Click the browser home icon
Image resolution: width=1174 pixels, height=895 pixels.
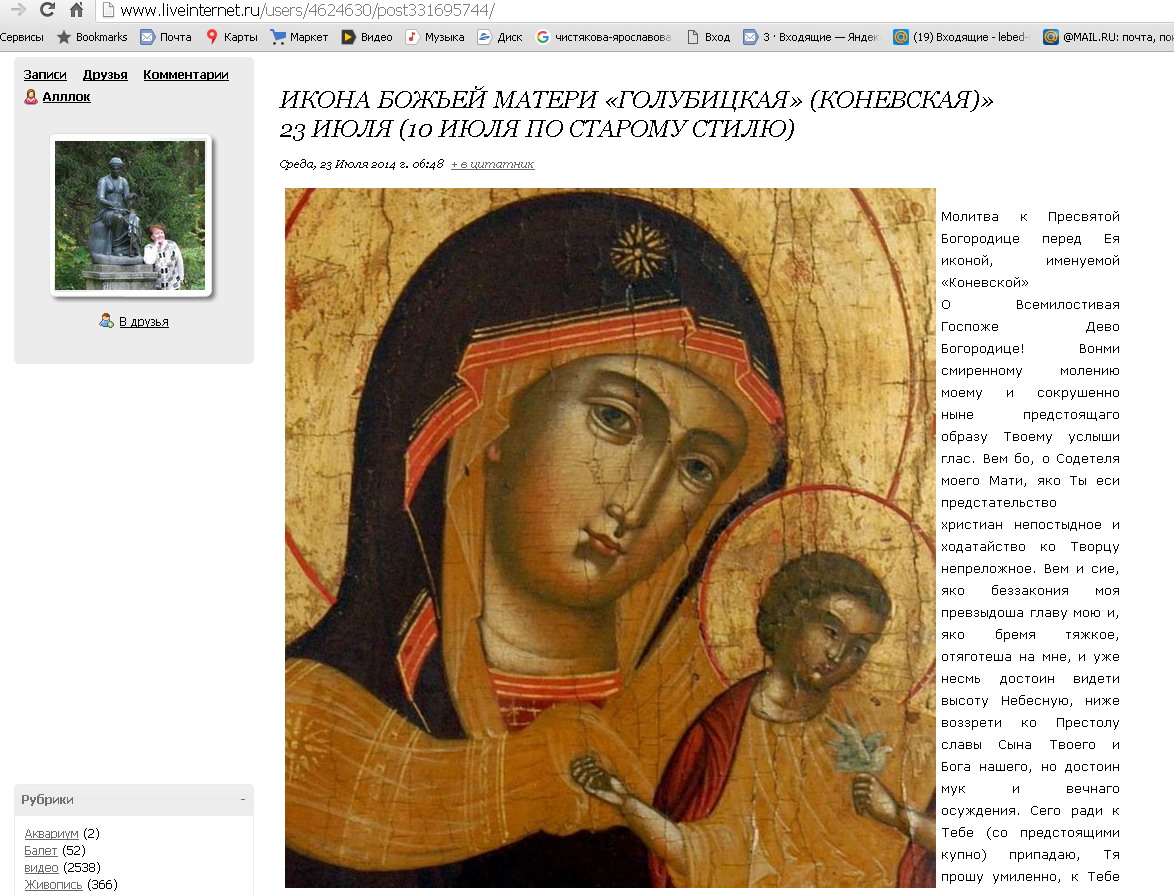click(76, 10)
